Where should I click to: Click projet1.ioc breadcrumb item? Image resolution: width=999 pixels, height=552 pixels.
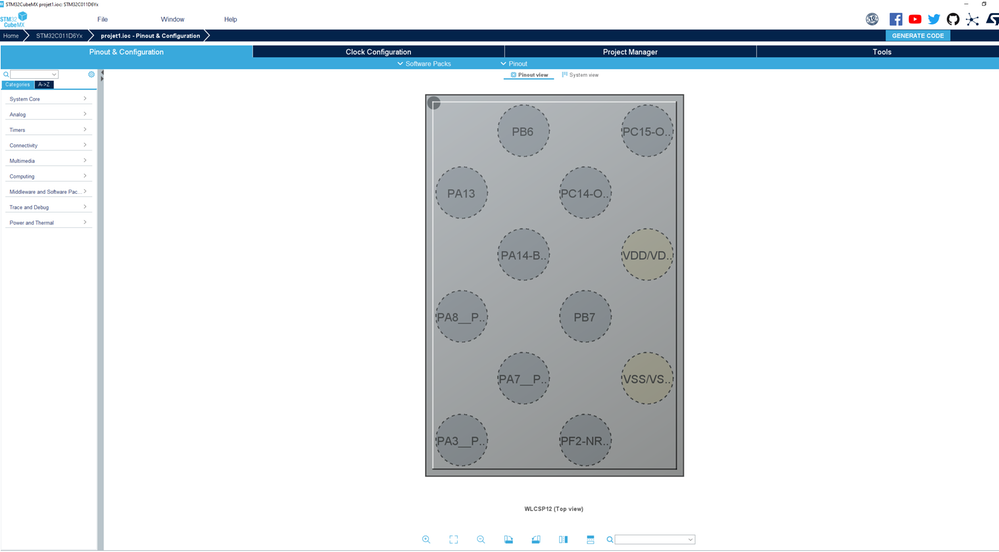(x=150, y=36)
